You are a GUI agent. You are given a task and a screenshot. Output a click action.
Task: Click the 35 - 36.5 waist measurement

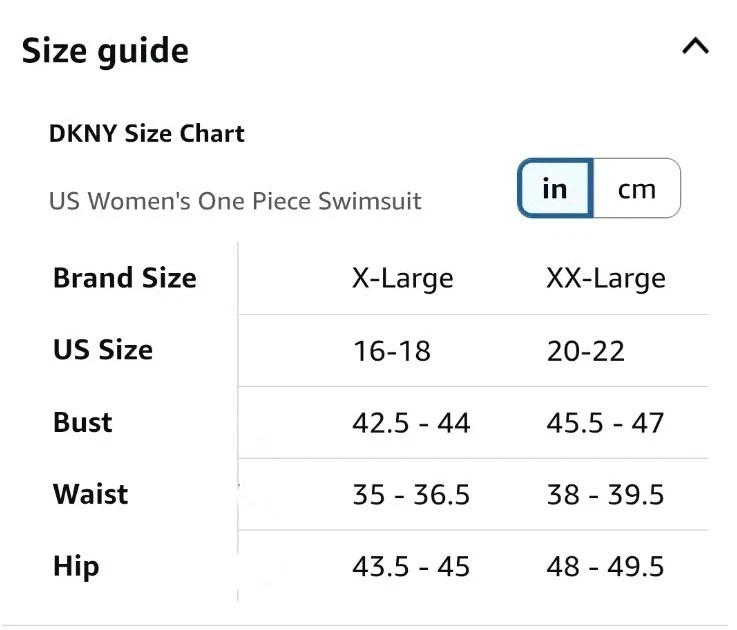pos(411,495)
